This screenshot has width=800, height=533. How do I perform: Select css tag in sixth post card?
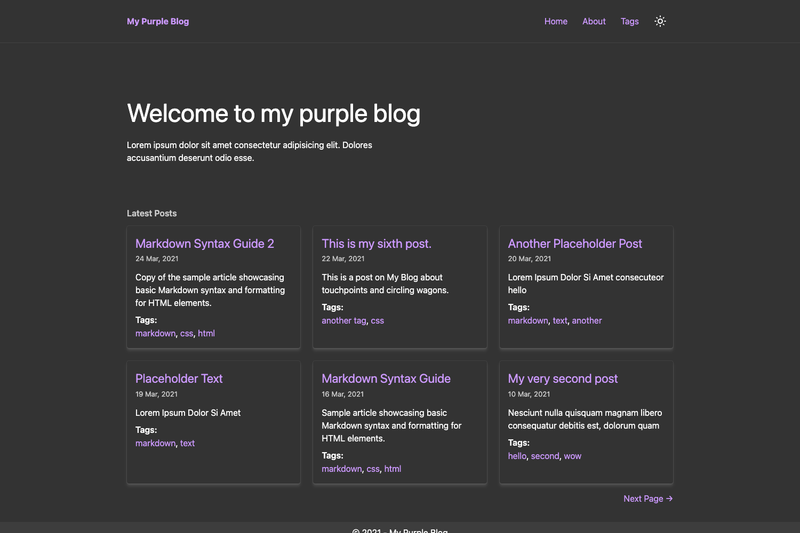coord(378,320)
